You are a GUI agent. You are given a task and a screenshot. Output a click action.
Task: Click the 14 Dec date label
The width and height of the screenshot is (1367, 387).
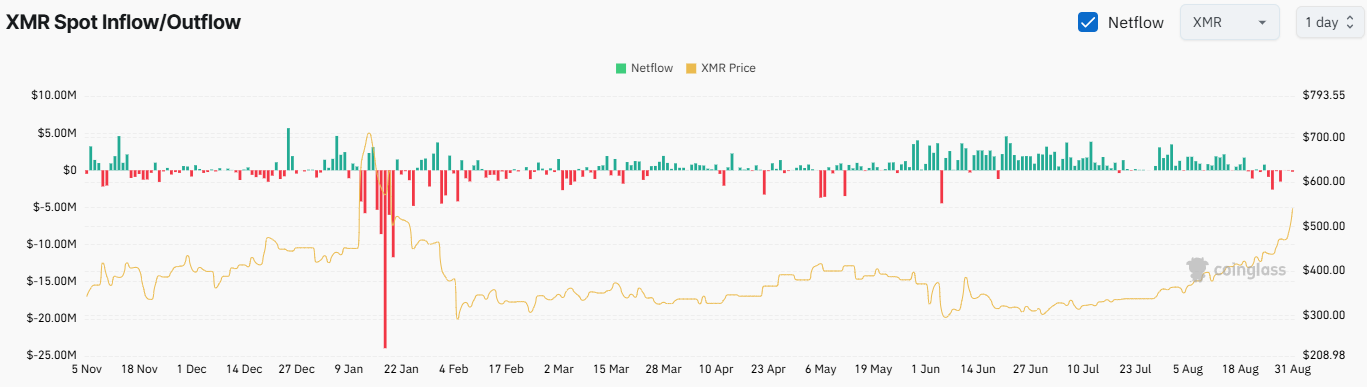click(245, 369)
